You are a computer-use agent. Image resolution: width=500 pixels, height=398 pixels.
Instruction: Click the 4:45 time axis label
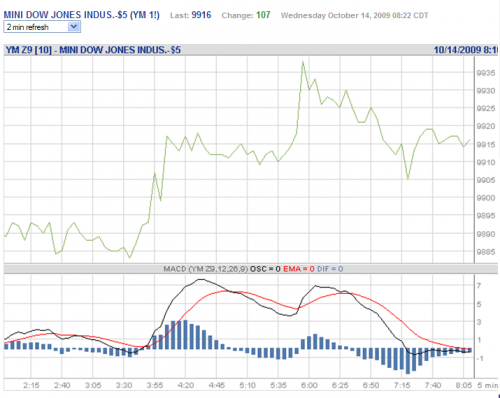[x=217, y=385]
